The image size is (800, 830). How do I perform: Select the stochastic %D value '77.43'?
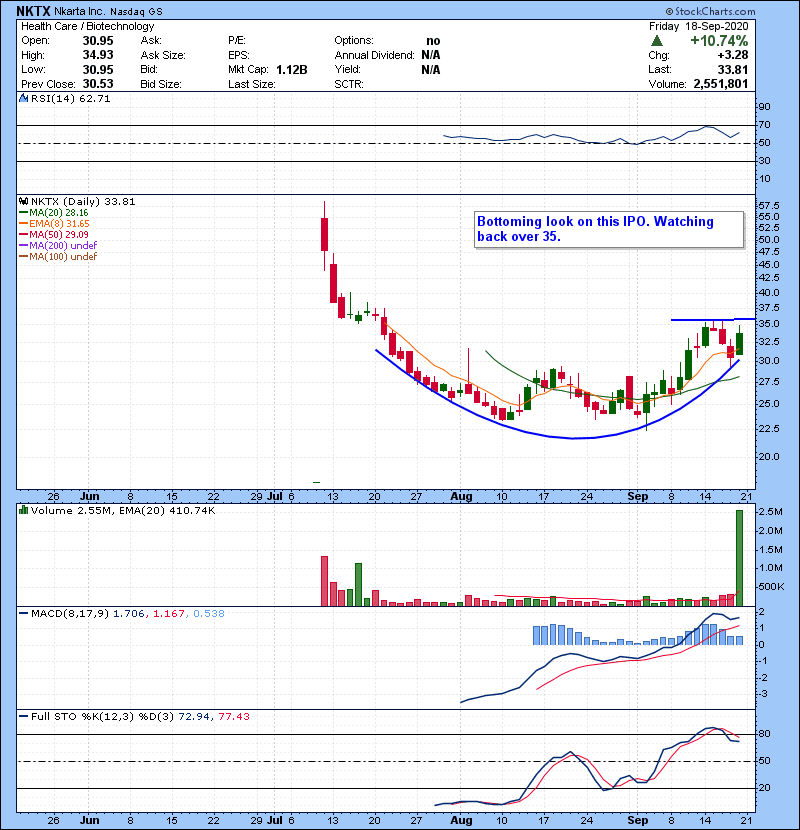[x=233, y=716]
